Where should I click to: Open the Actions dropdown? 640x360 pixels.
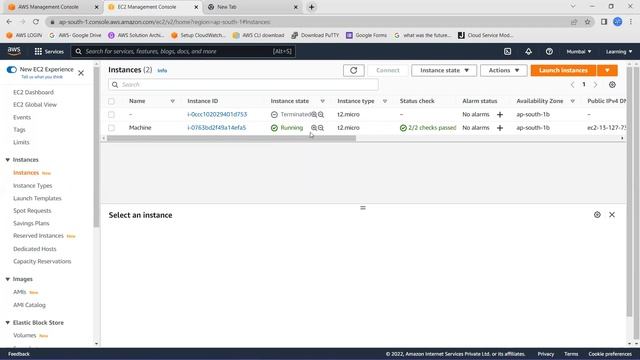(503, 70)
